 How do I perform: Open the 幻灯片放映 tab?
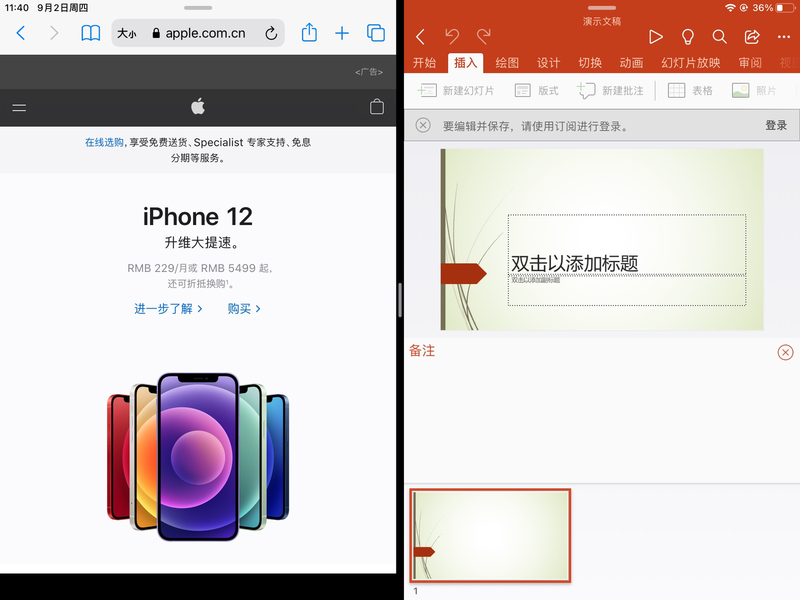coord(691,63)
